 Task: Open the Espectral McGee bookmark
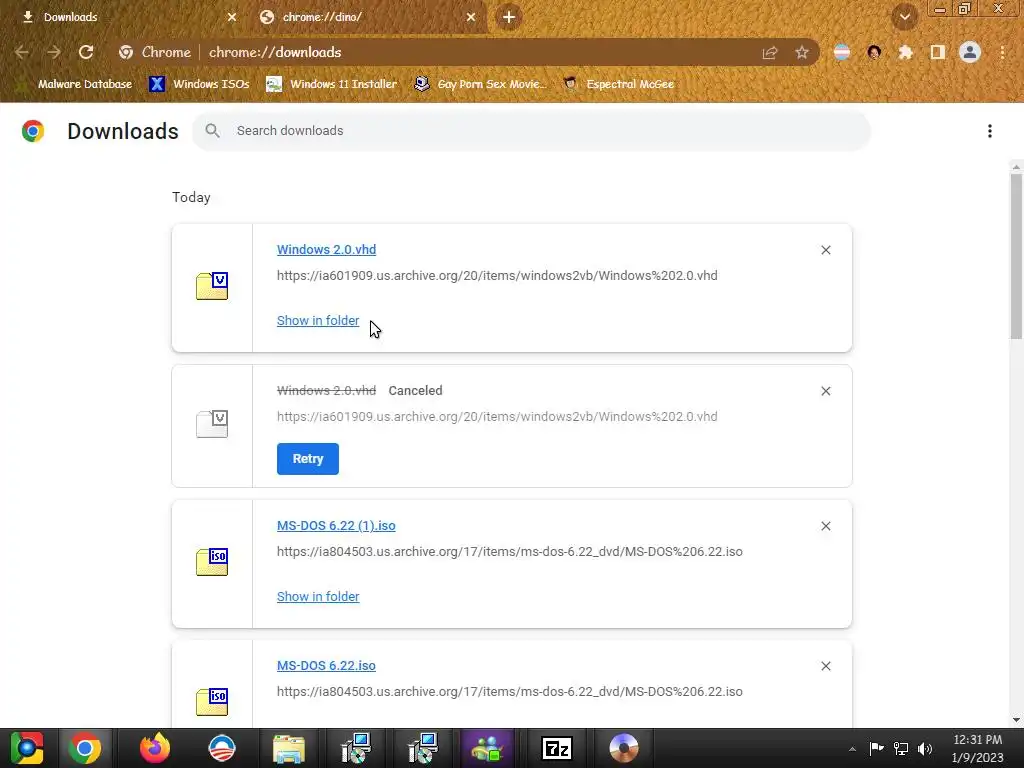(618, 84)
